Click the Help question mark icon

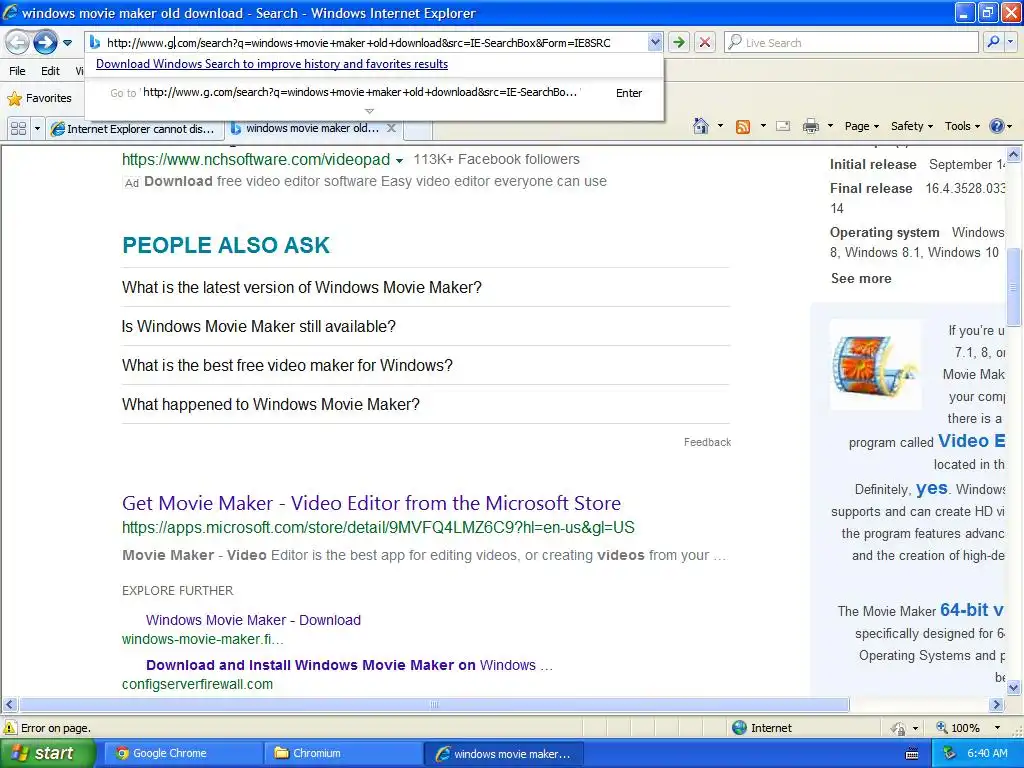coord(997,126)
